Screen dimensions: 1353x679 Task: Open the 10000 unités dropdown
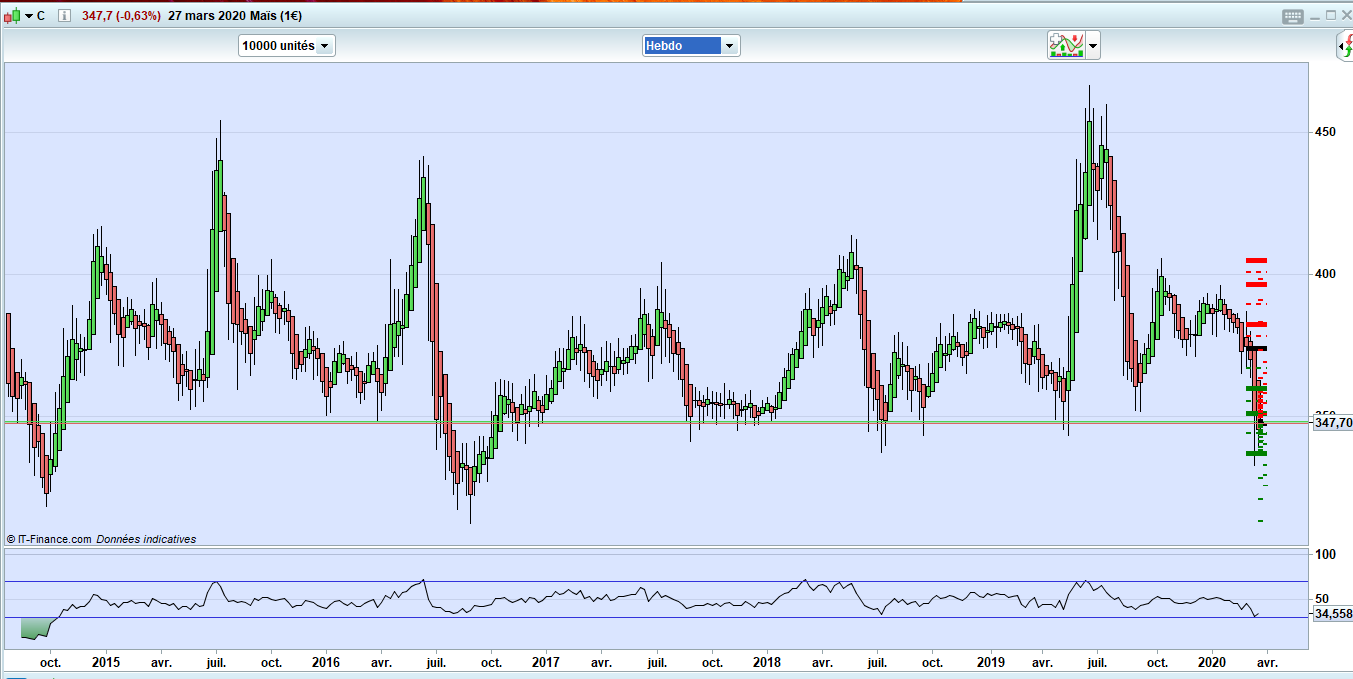click(287, 46)
